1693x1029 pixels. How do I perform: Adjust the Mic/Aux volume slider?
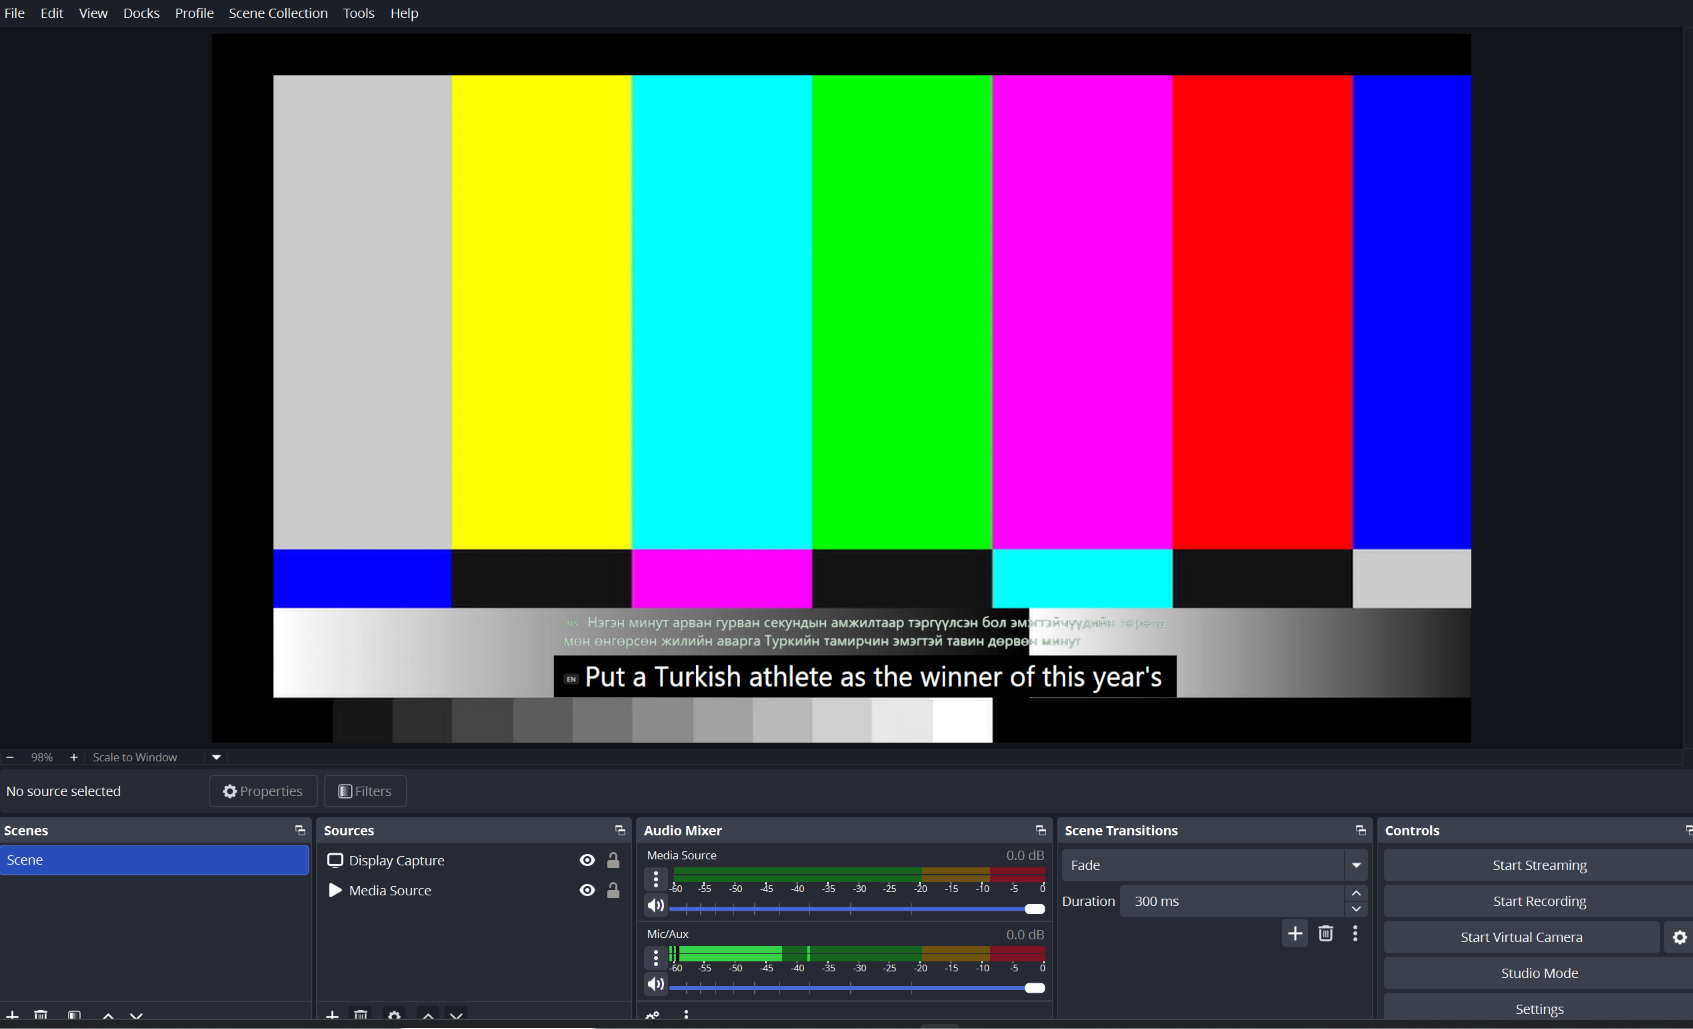coord(857,988)
